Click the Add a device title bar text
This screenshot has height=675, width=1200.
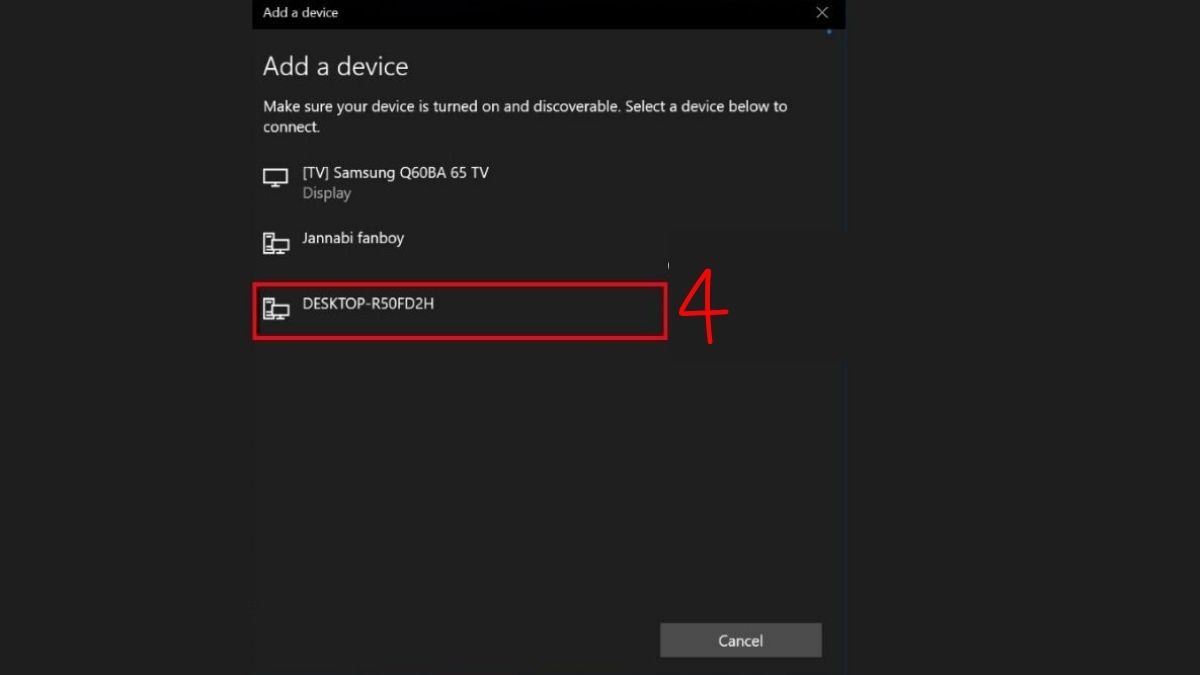(x=300, y=13)
